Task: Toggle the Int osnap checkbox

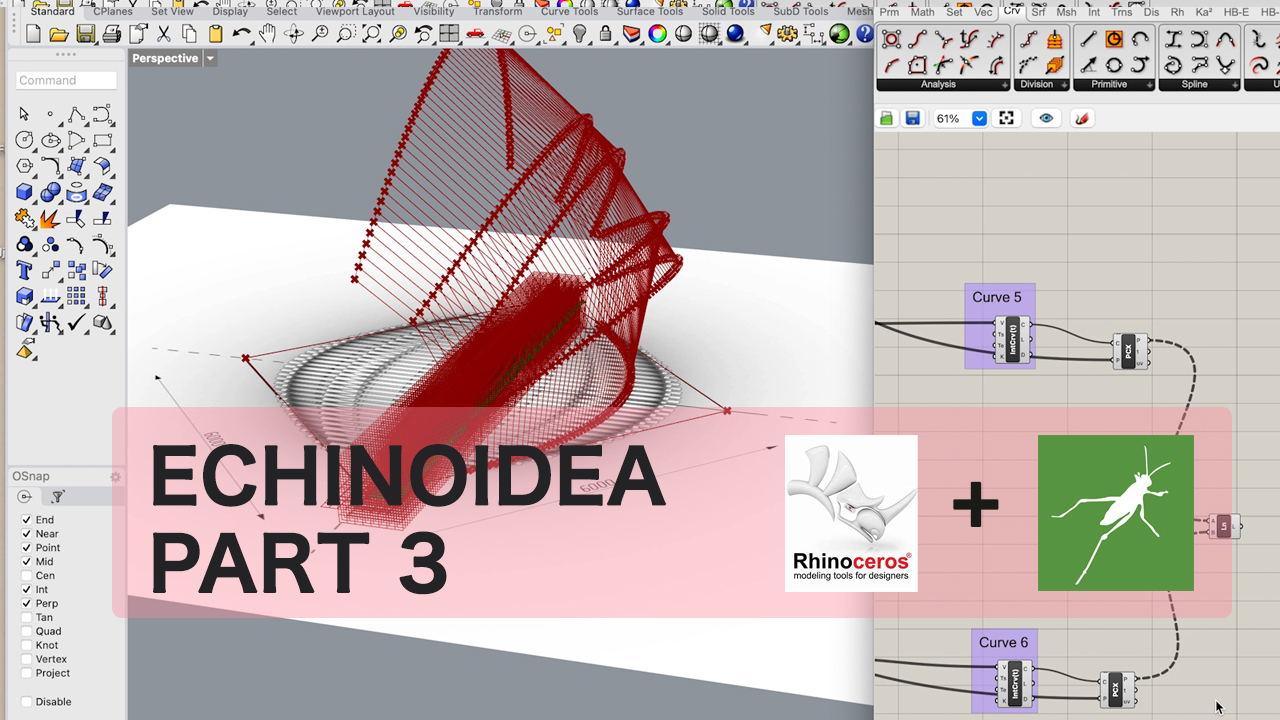Action: [x=27, y=590]
